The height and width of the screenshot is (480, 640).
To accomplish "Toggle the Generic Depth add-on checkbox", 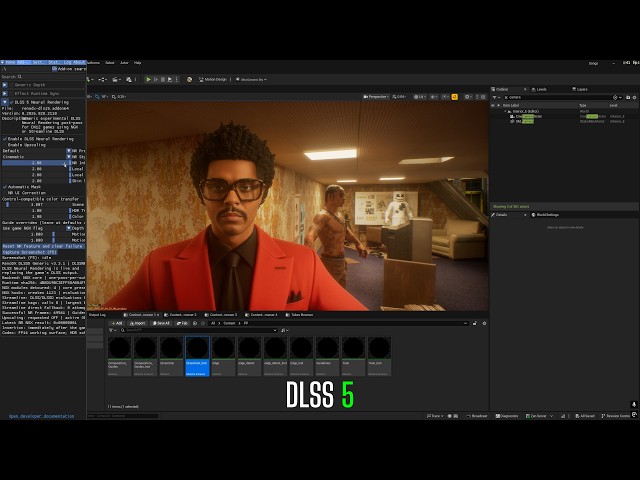I will [11, 85].
